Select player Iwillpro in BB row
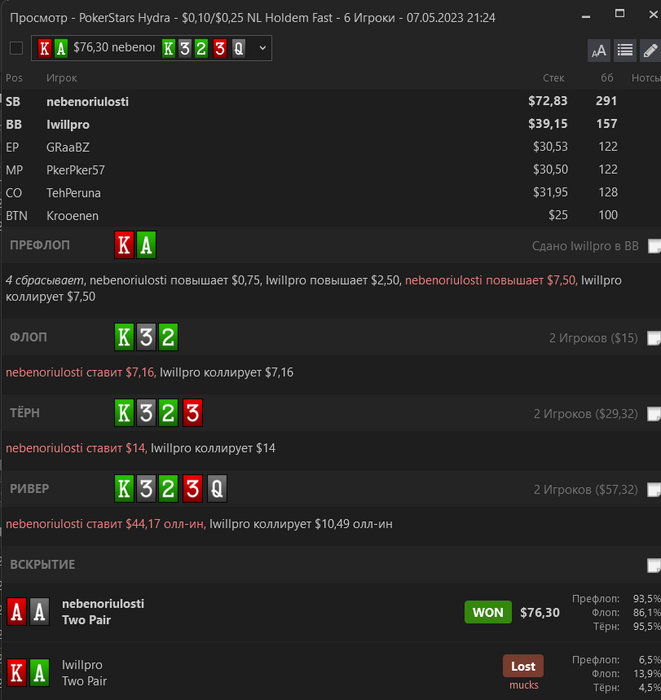The width and height of the screenshot is (661, 700). (68, 124)
